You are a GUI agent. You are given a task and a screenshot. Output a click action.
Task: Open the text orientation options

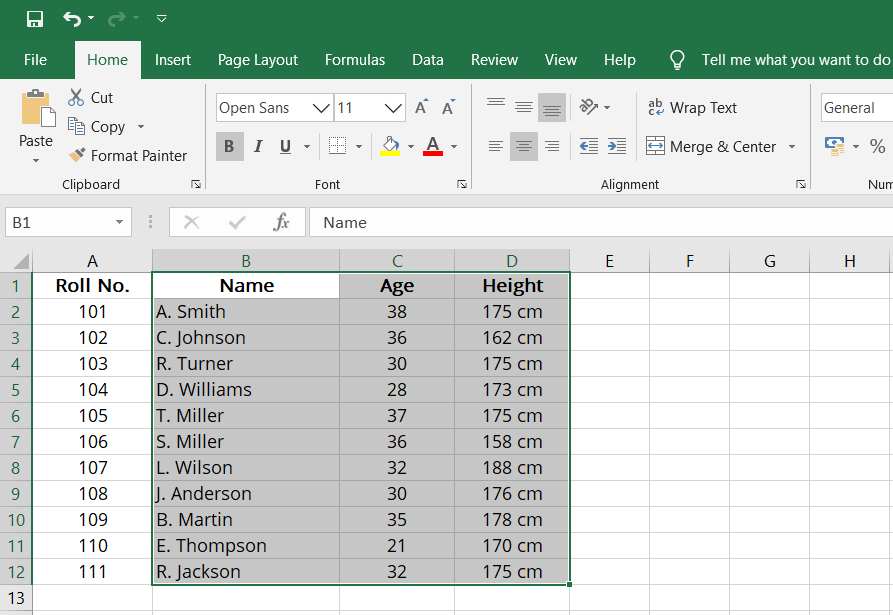click(594, 106)
